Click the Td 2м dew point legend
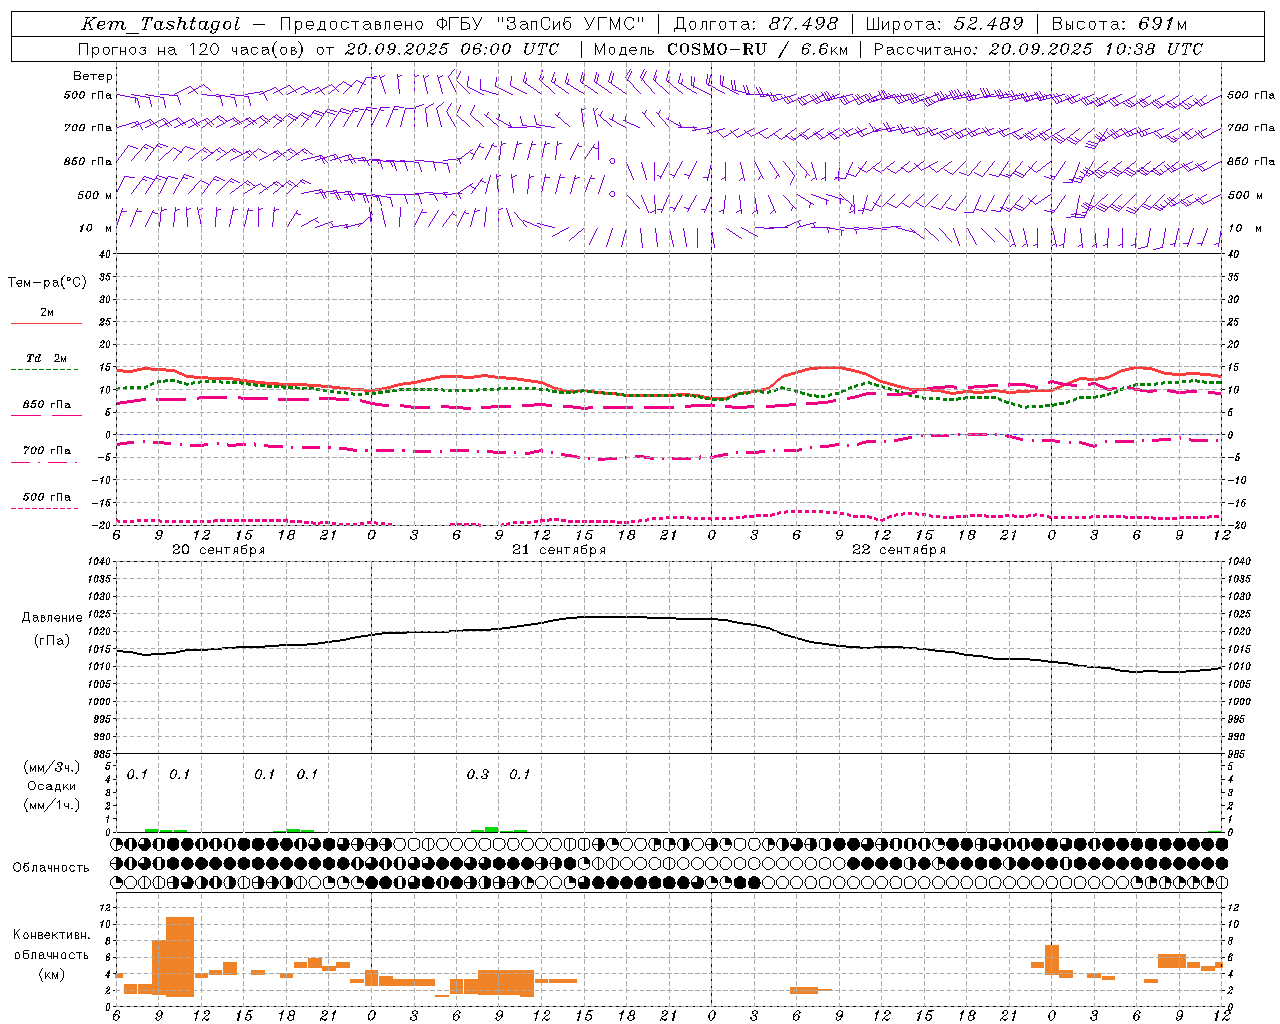Viewport: 1280px width, 1024px height. tap(46, 358)
